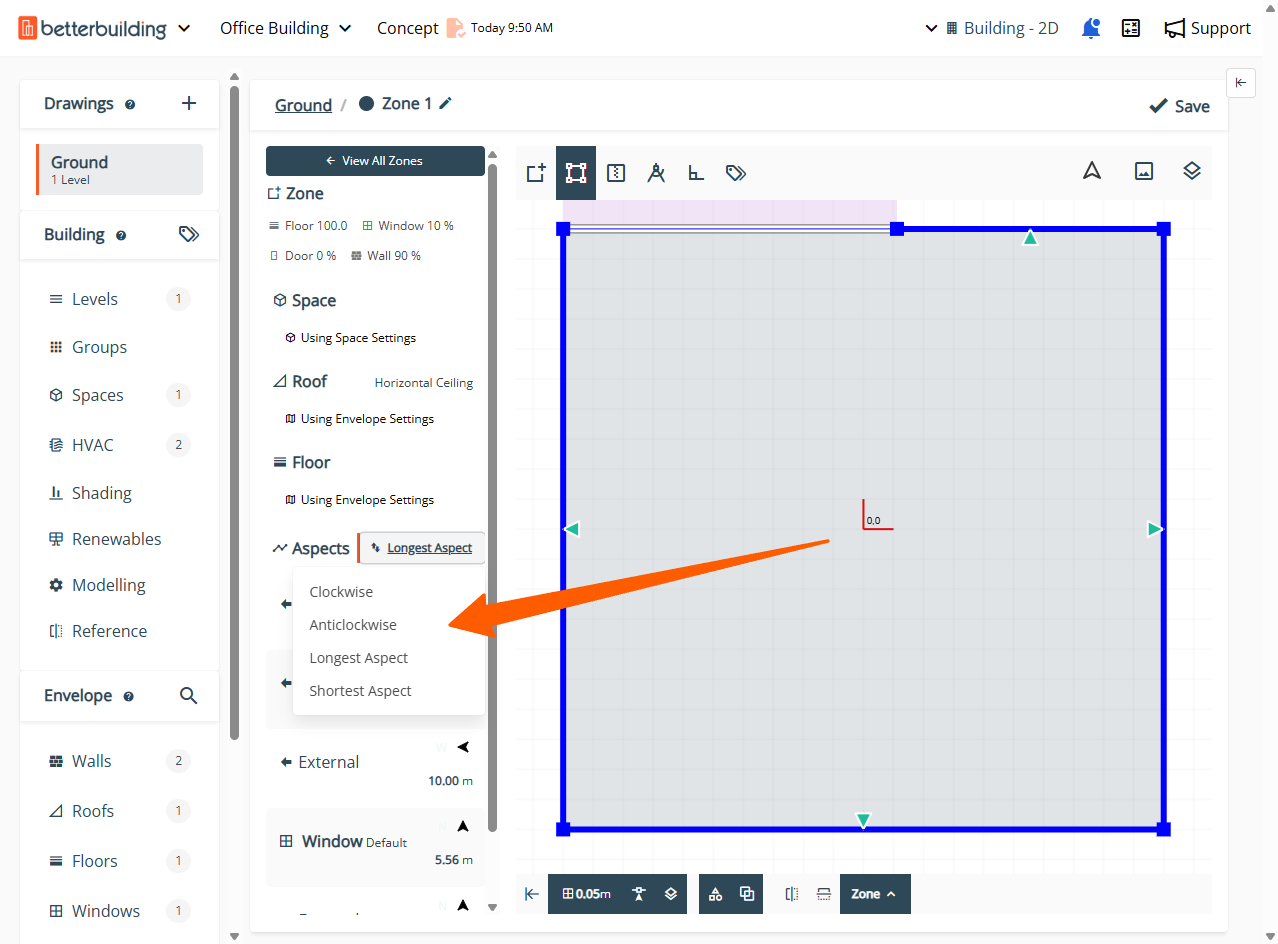The image size is (1278, 944).
Task: Choose Anticlockwise from the aspect menu
Action: tap(353, 625)
